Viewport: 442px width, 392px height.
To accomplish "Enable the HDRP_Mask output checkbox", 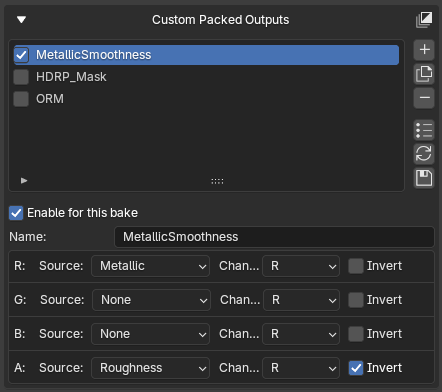I will point(21,77).
